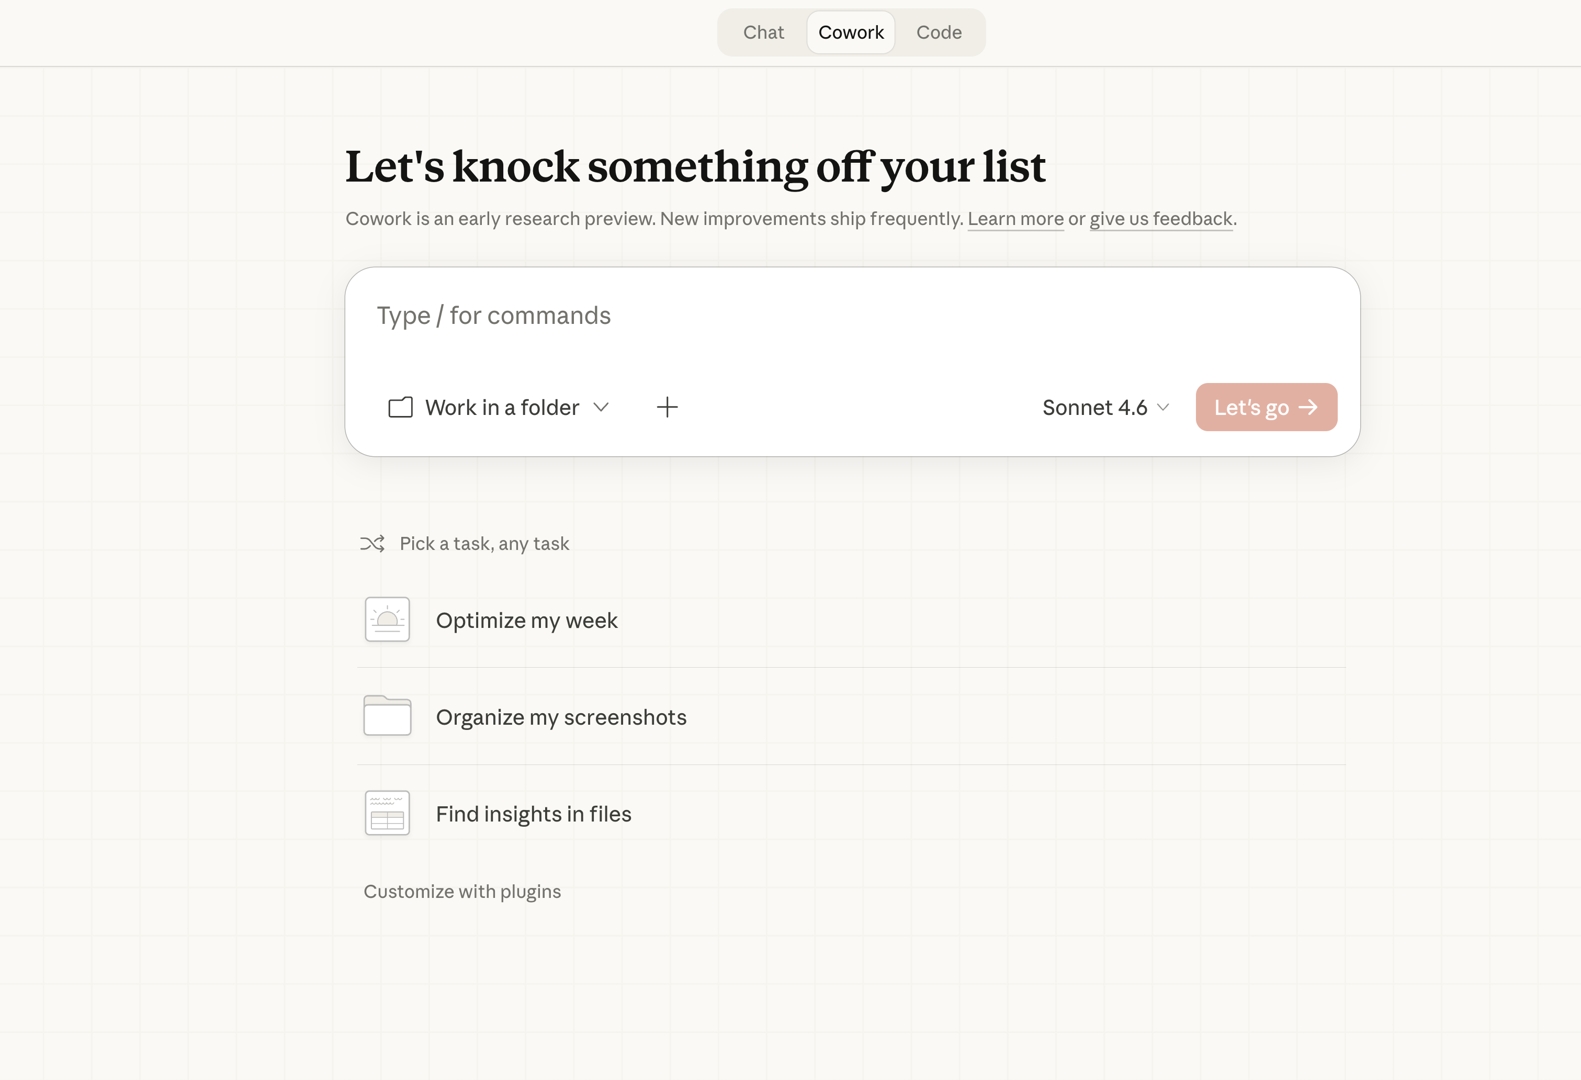Open the Learn more link
1581x1080 pixels.
tap(1015, 219)
